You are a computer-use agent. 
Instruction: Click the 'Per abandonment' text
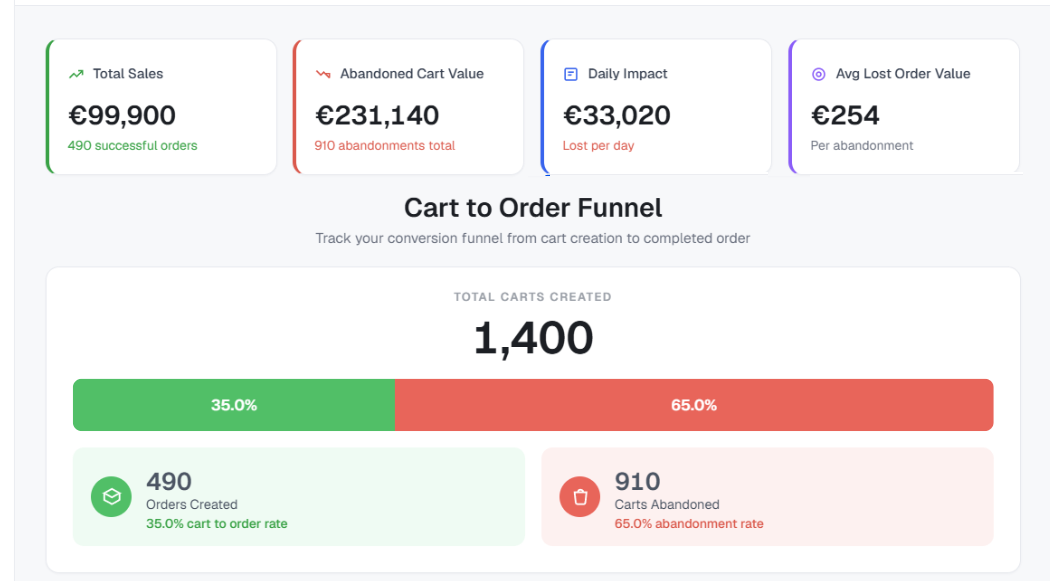tap(862, 145)
